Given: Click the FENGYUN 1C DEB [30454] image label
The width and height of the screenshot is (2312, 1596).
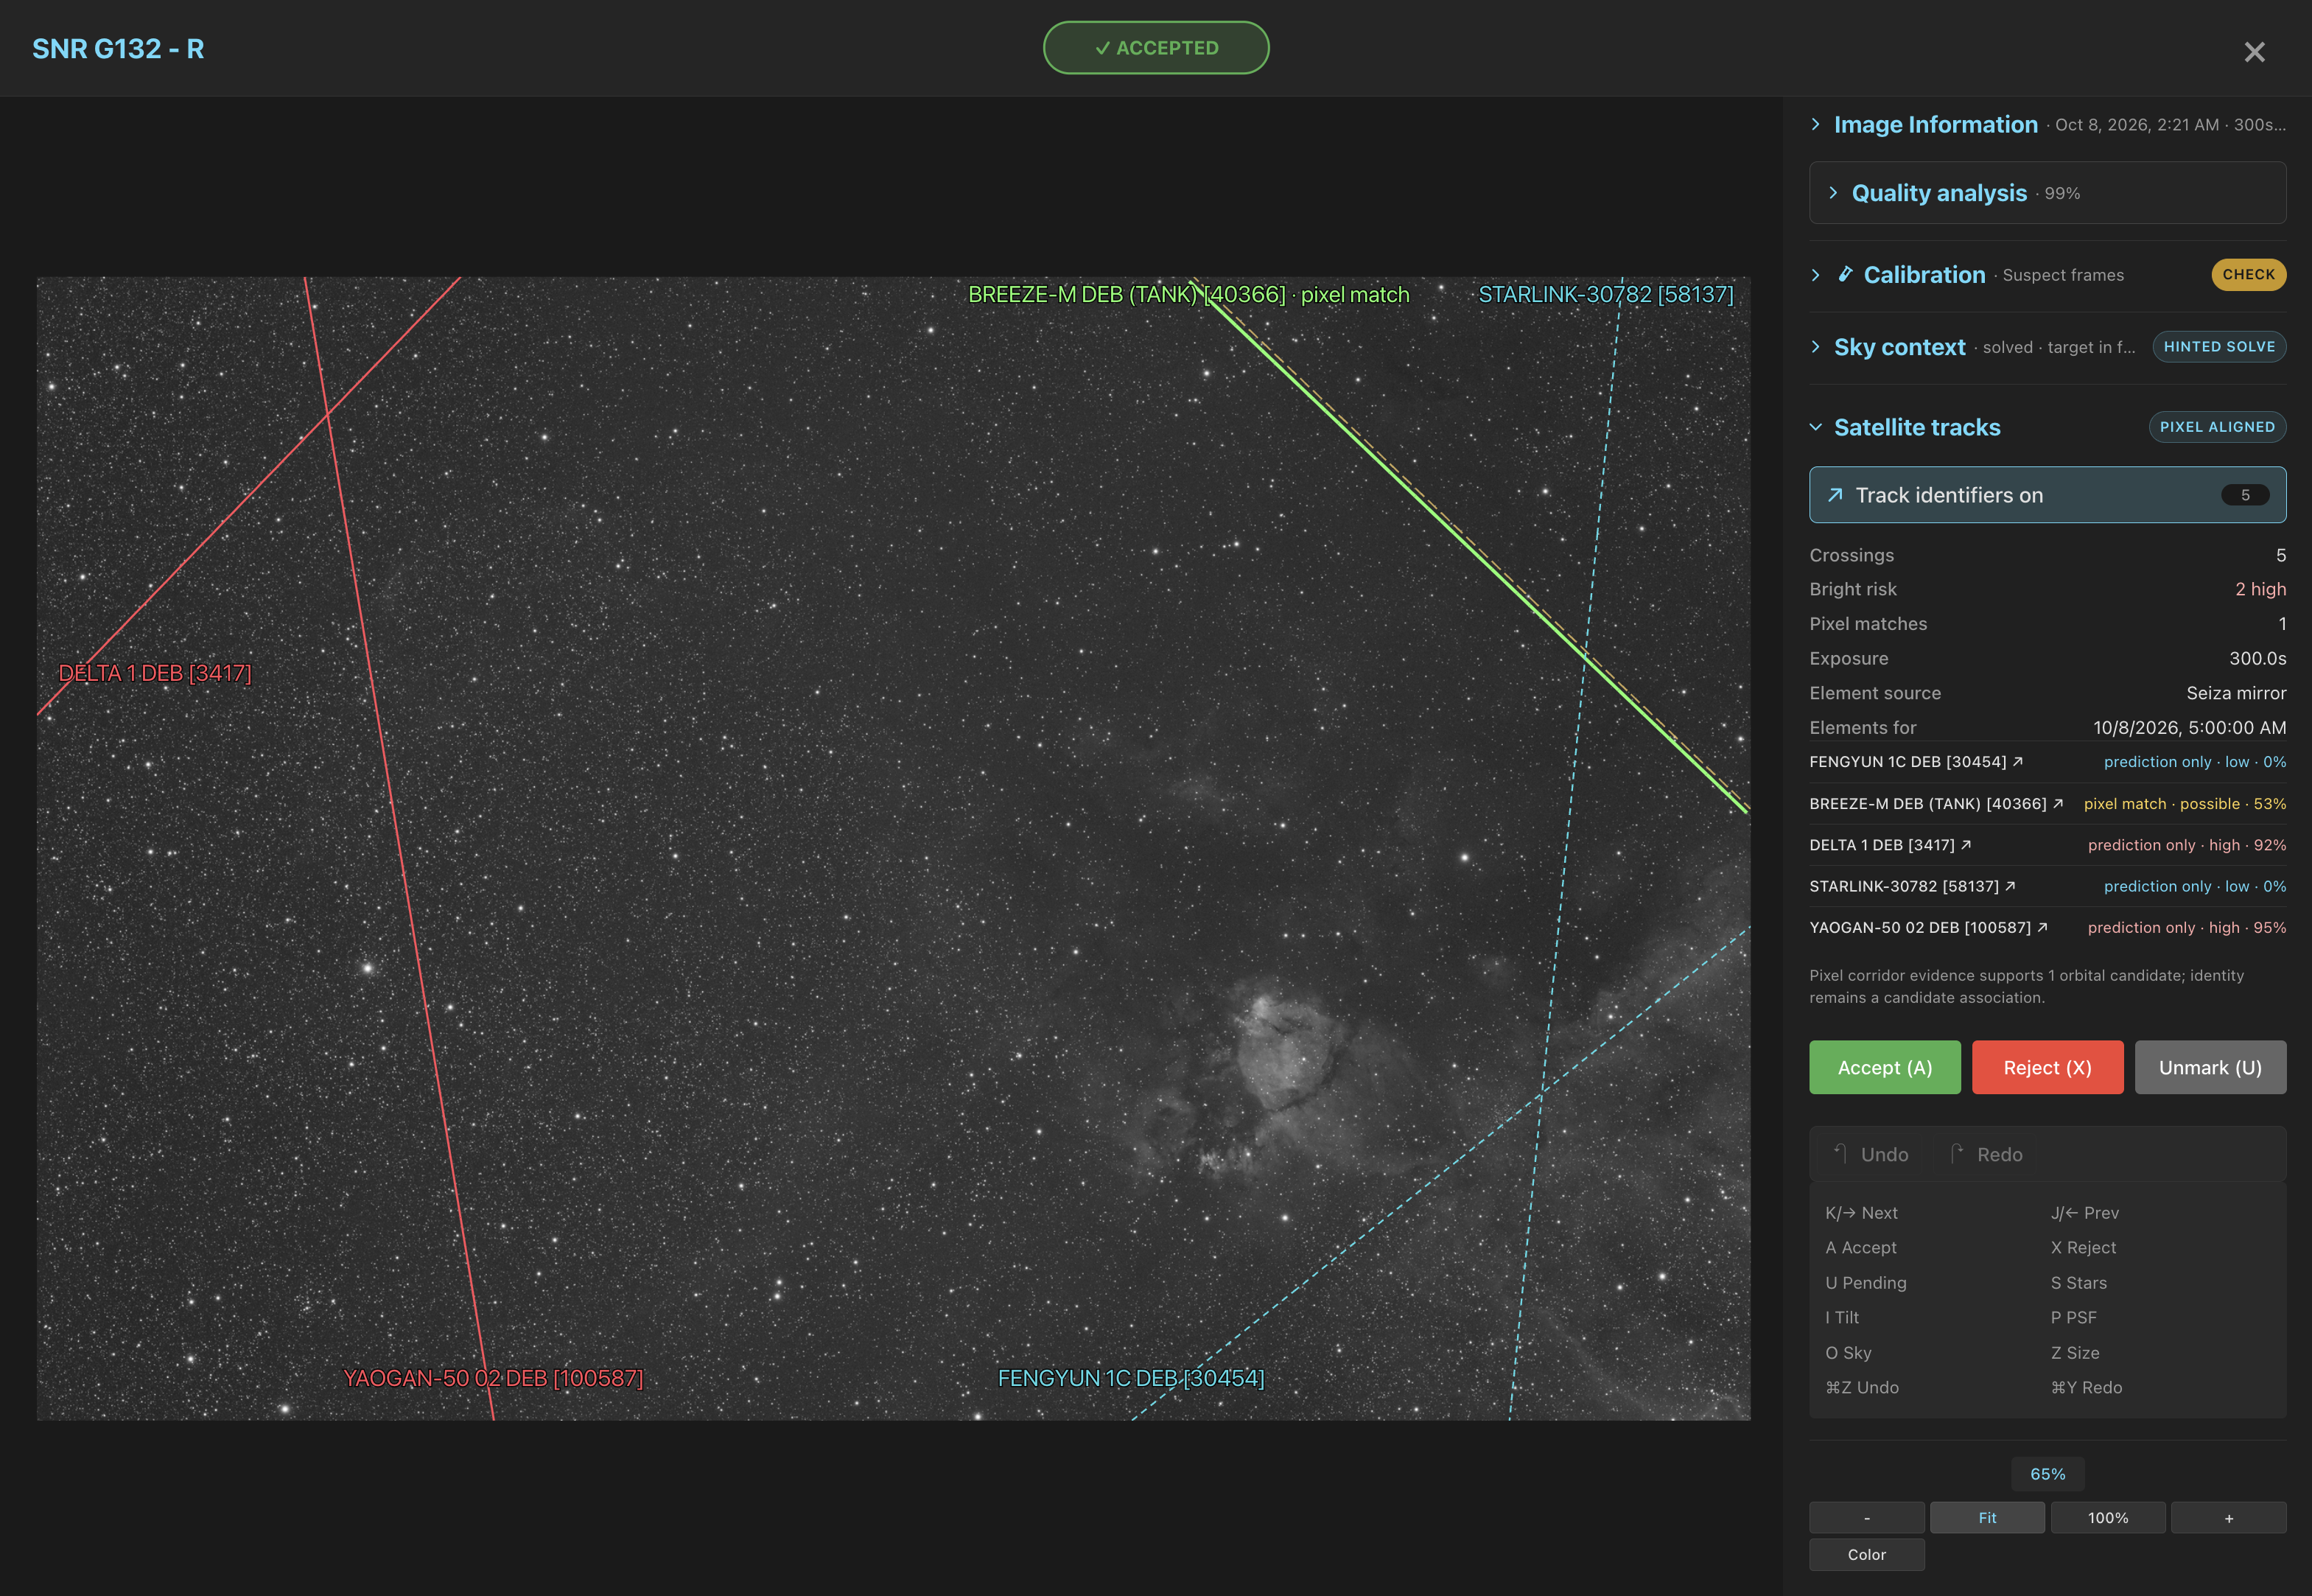Looking at the screenshot, I should tap(1130, 1378).
